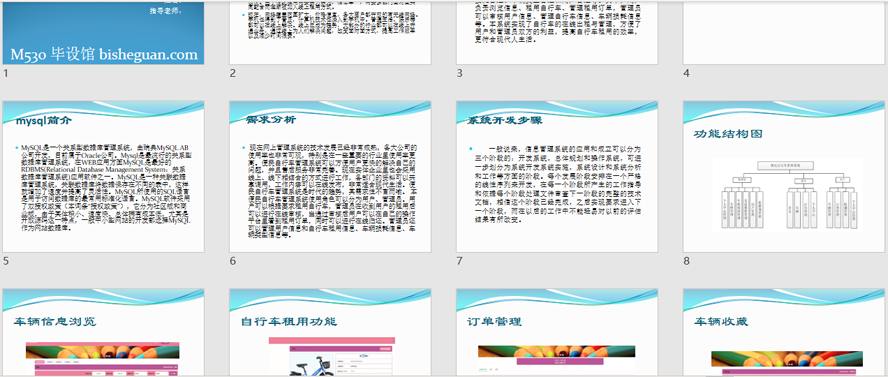This screenshot has height=377, width=888.
Task: Select slide 1 thumbnail with bisheguan.com banner
Action: tap(103, 32)
